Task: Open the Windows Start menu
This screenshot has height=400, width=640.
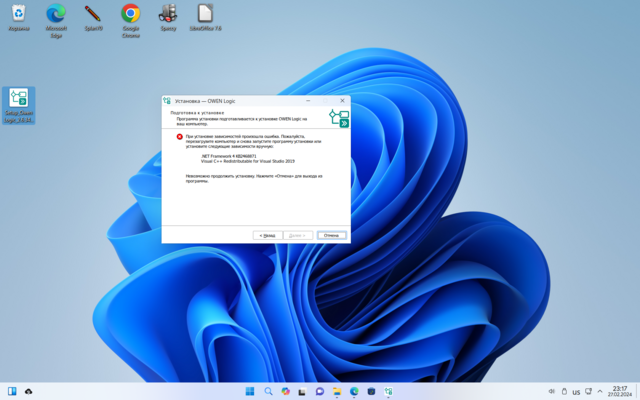Action: point(250,391)
